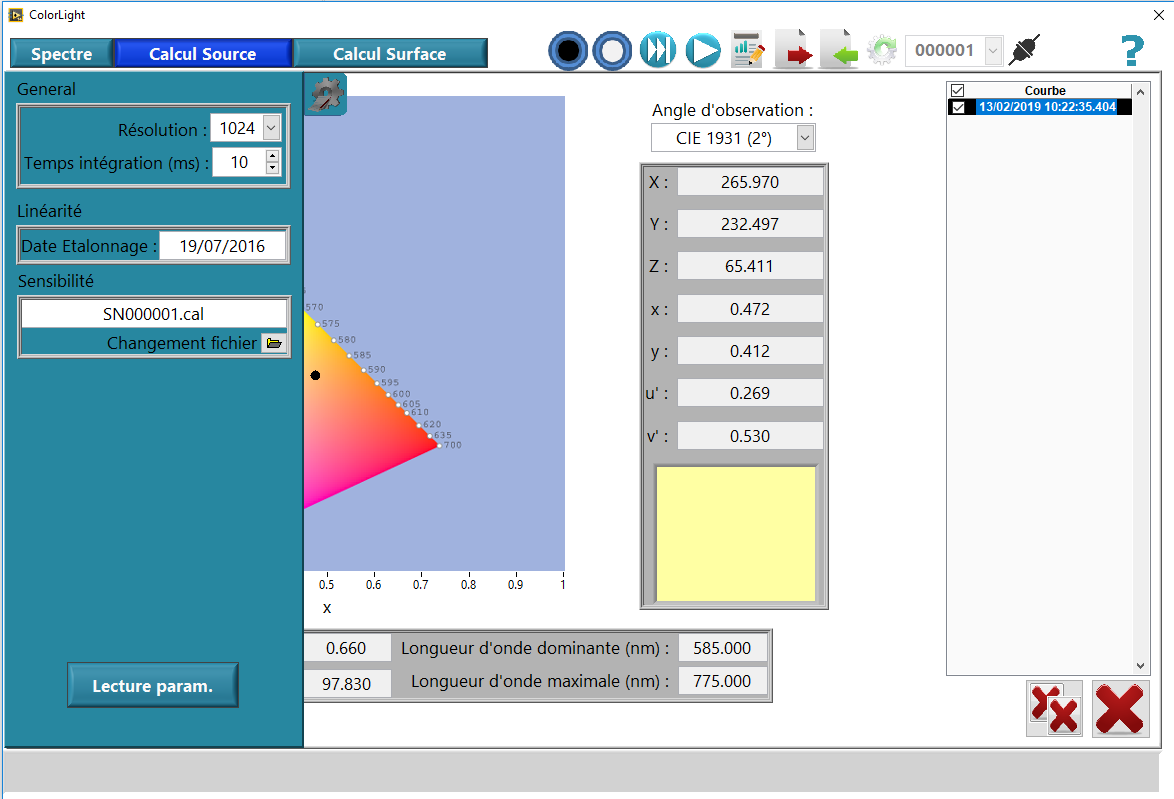This screenshot has width=1174, height=799.
Task: Click the Lecture param. button
Action: [x=153, y=686]
